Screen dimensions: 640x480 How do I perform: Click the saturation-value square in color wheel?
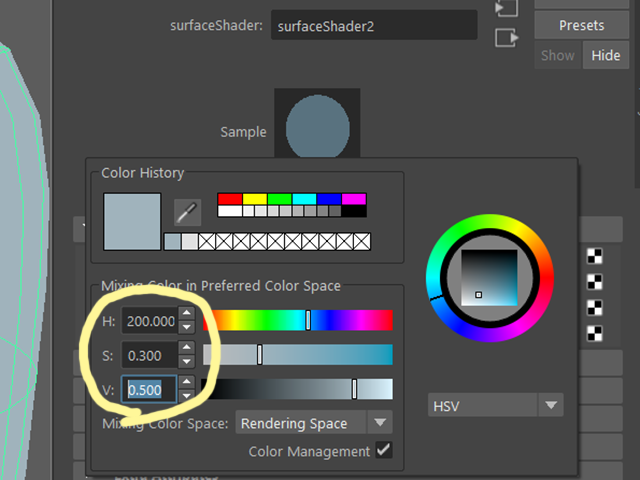point(489,278)
